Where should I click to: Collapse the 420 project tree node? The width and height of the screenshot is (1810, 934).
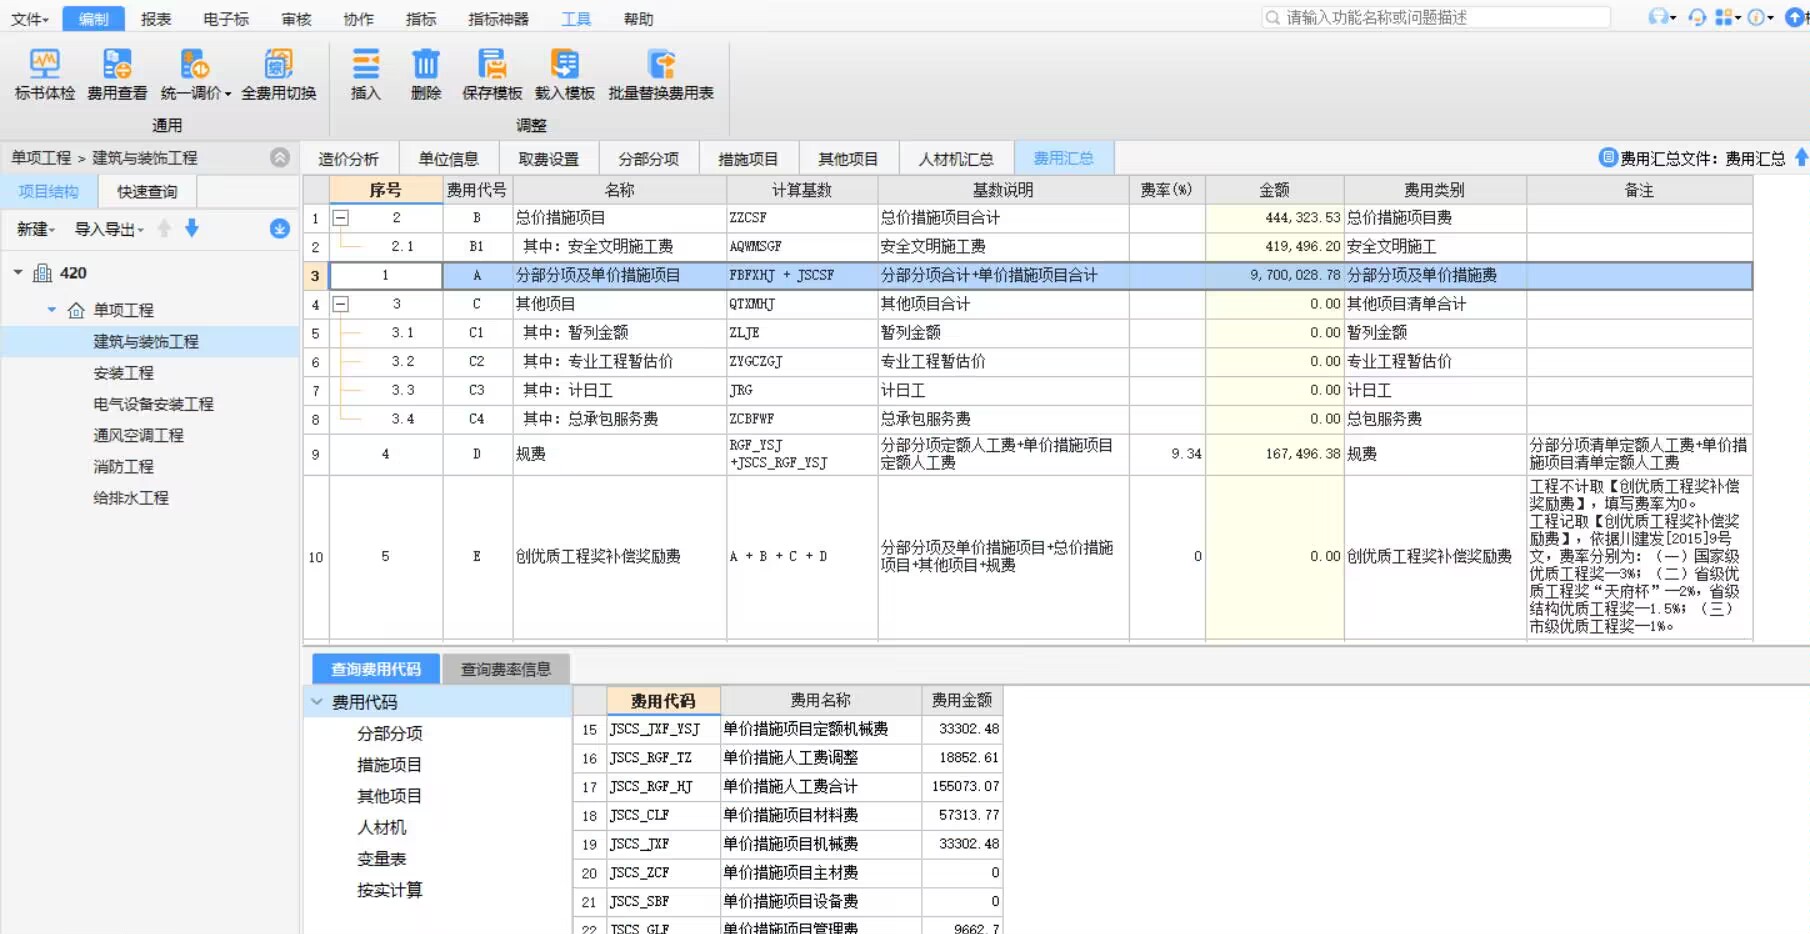click(18, 272)
